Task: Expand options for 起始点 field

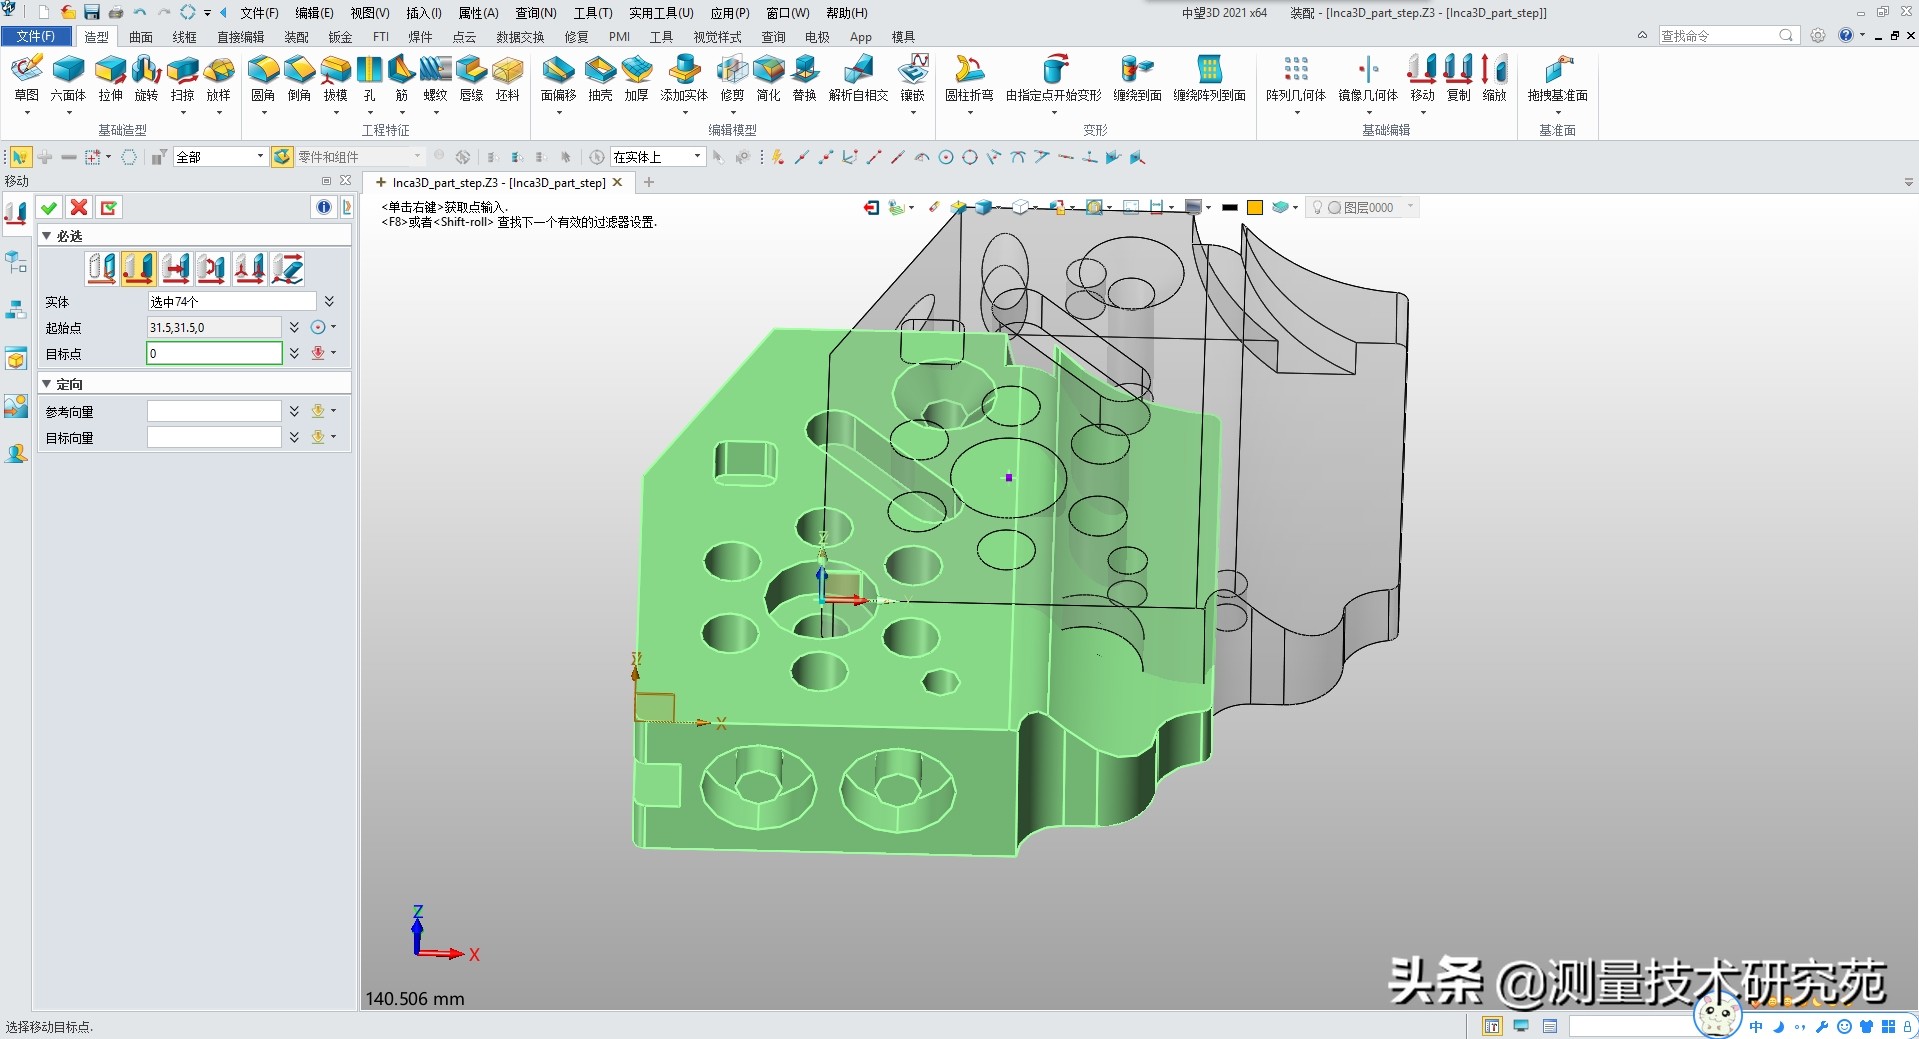Action: [294, 327]
